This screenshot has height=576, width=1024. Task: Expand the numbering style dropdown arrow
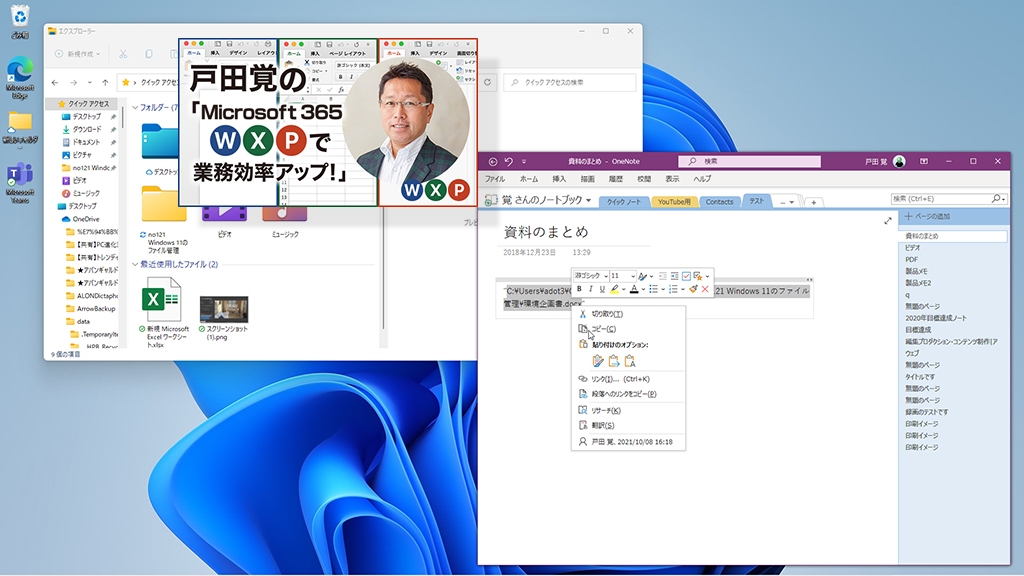tap(683, 289)
